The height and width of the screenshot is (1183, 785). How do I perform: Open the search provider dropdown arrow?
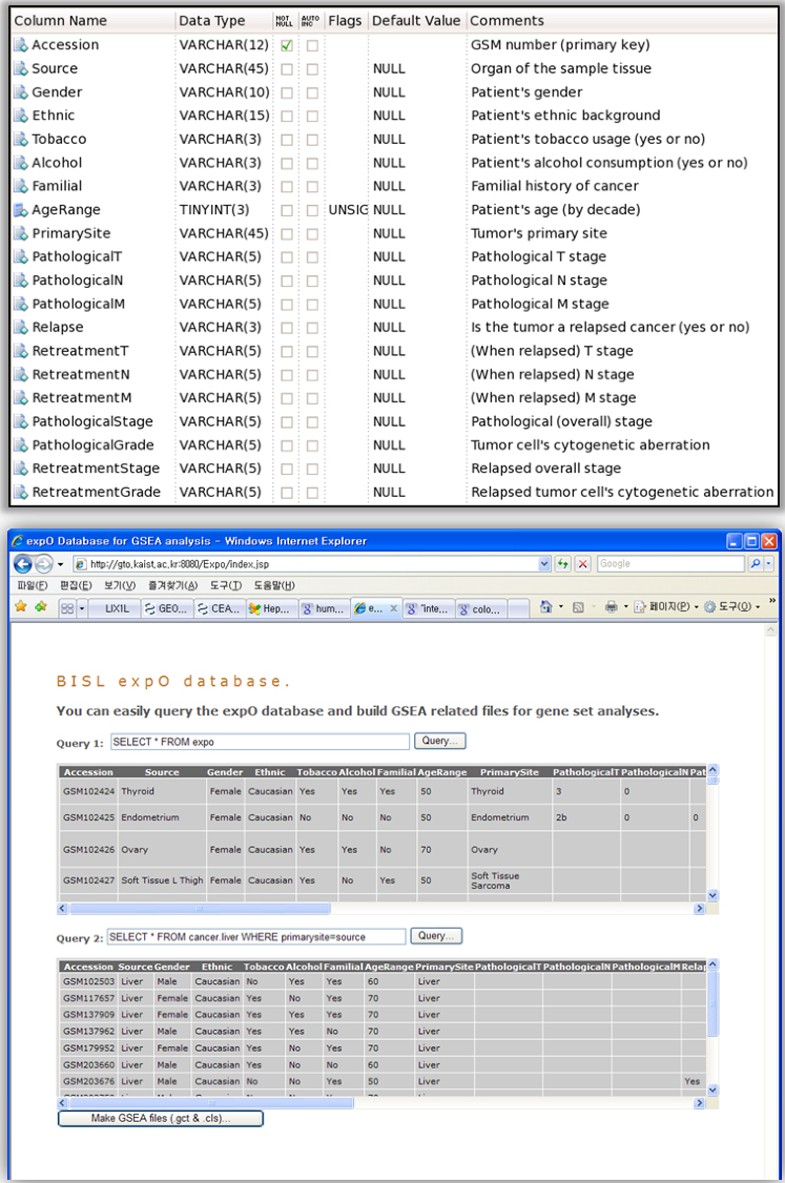coord(768,564)
